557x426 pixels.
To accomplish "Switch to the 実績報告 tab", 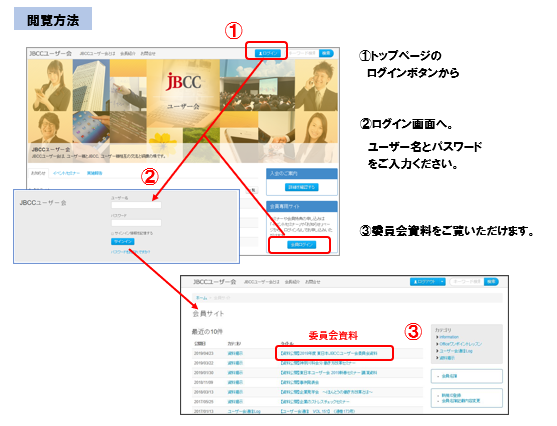I will [94, 173].
